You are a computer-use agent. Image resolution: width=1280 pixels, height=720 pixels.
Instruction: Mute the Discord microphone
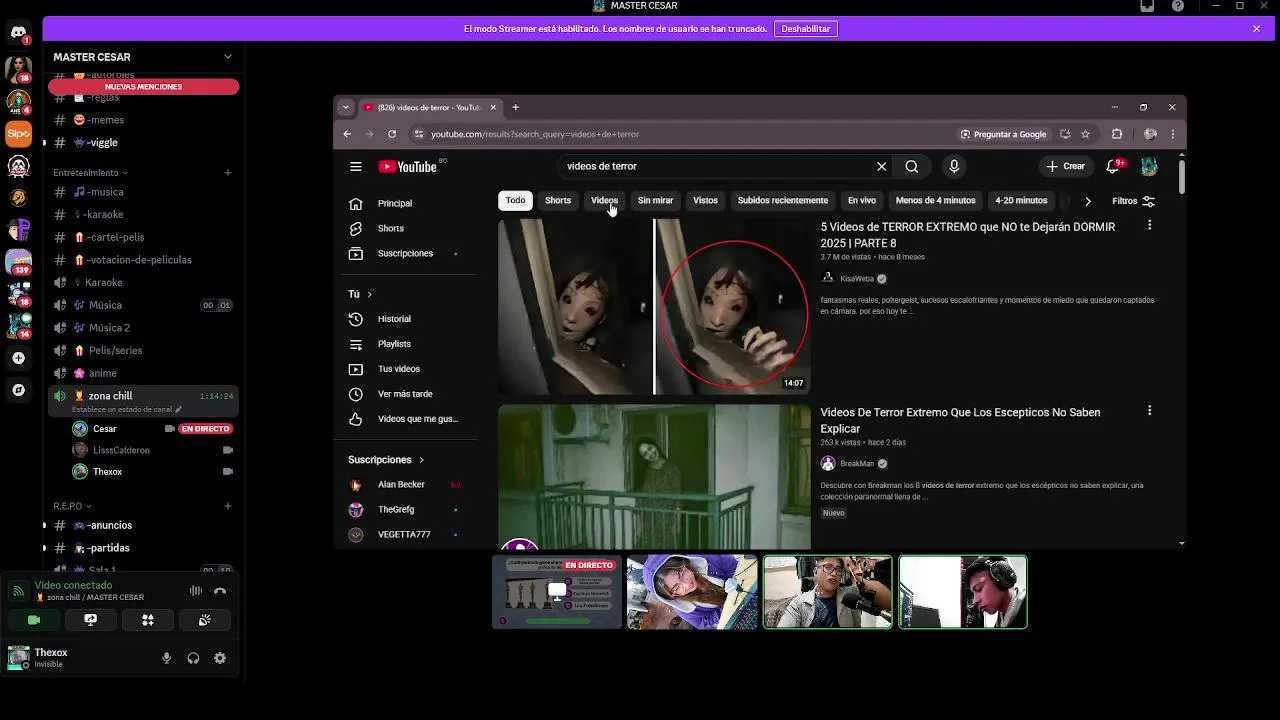pos(167,658)
